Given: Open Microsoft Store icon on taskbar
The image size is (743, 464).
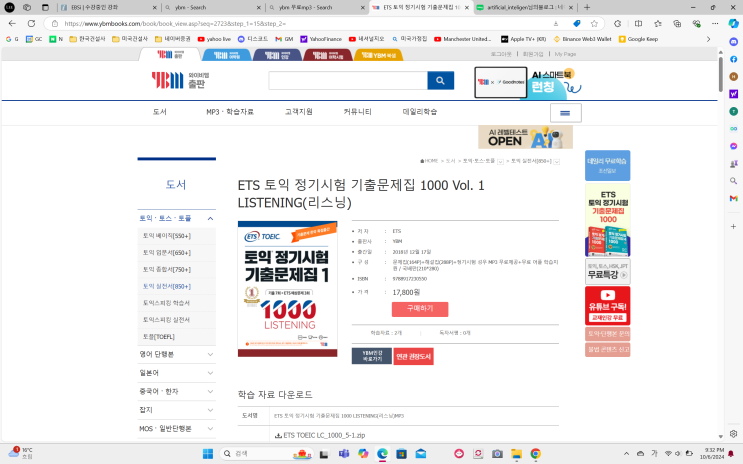Looking at the screenshot, I should coord(401,454).
